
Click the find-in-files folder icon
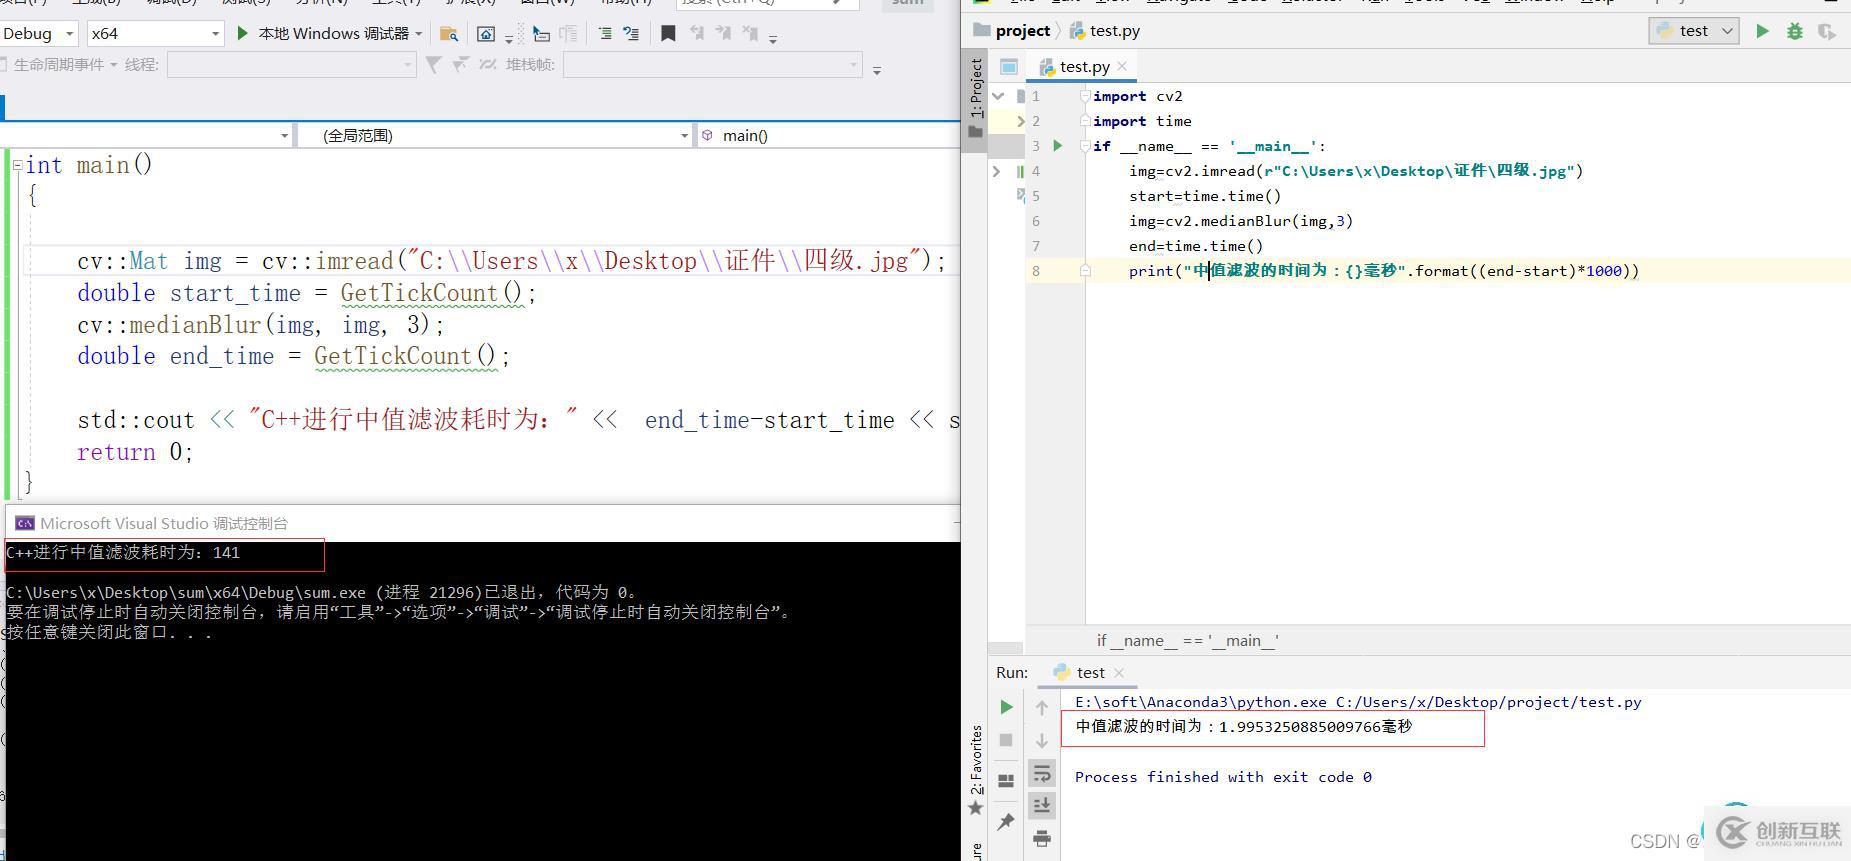449,34
